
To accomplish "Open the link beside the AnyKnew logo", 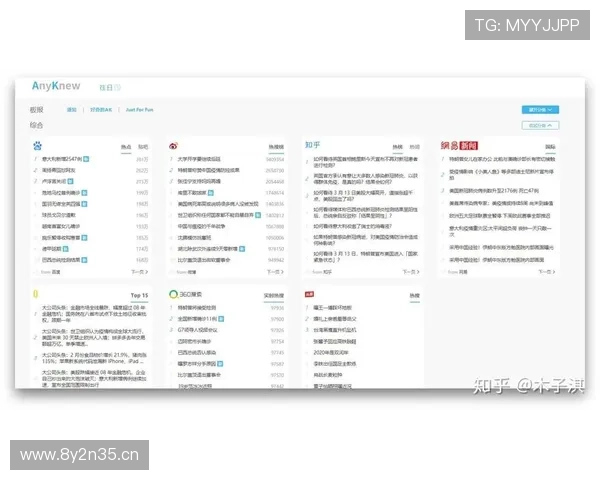I will pos(110,88).
